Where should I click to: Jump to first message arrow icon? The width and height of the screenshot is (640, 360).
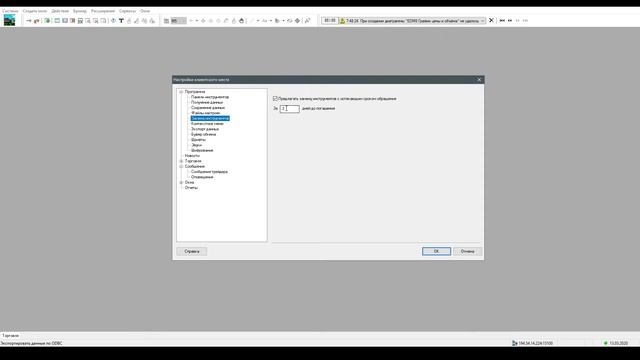[x=502, y=20]
